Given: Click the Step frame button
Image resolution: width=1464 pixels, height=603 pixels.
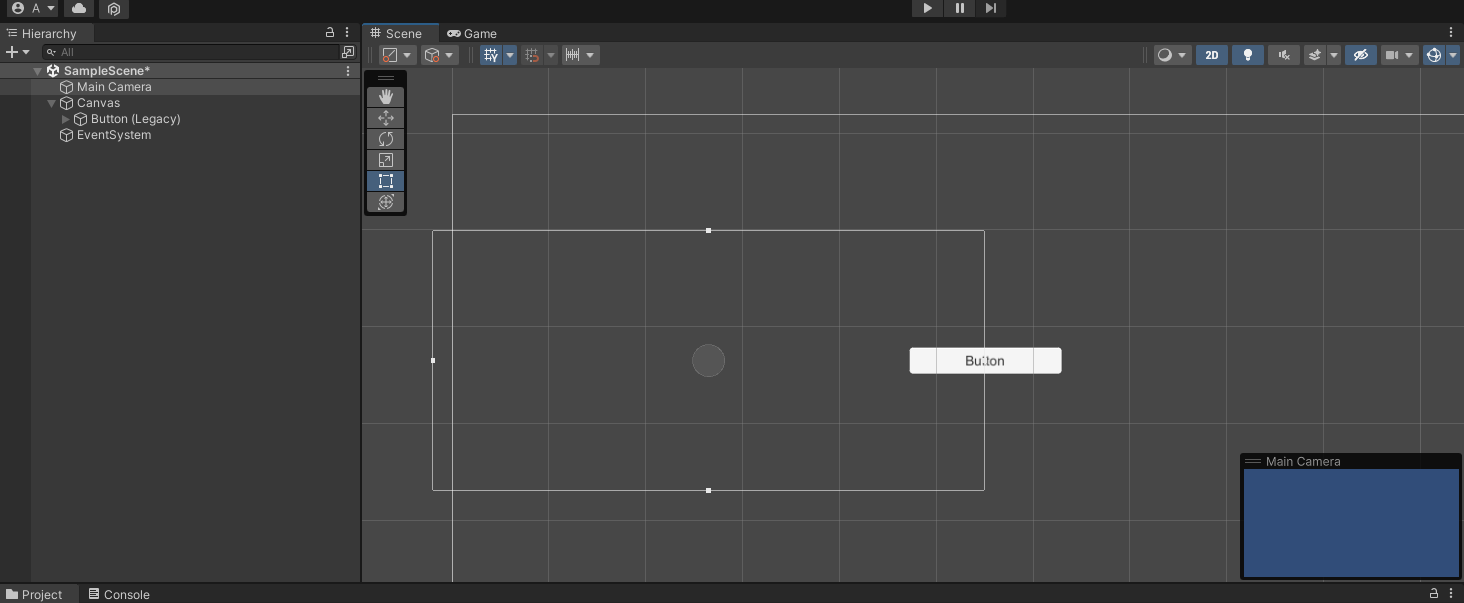Looking at the screenshot, I should 990,8.
